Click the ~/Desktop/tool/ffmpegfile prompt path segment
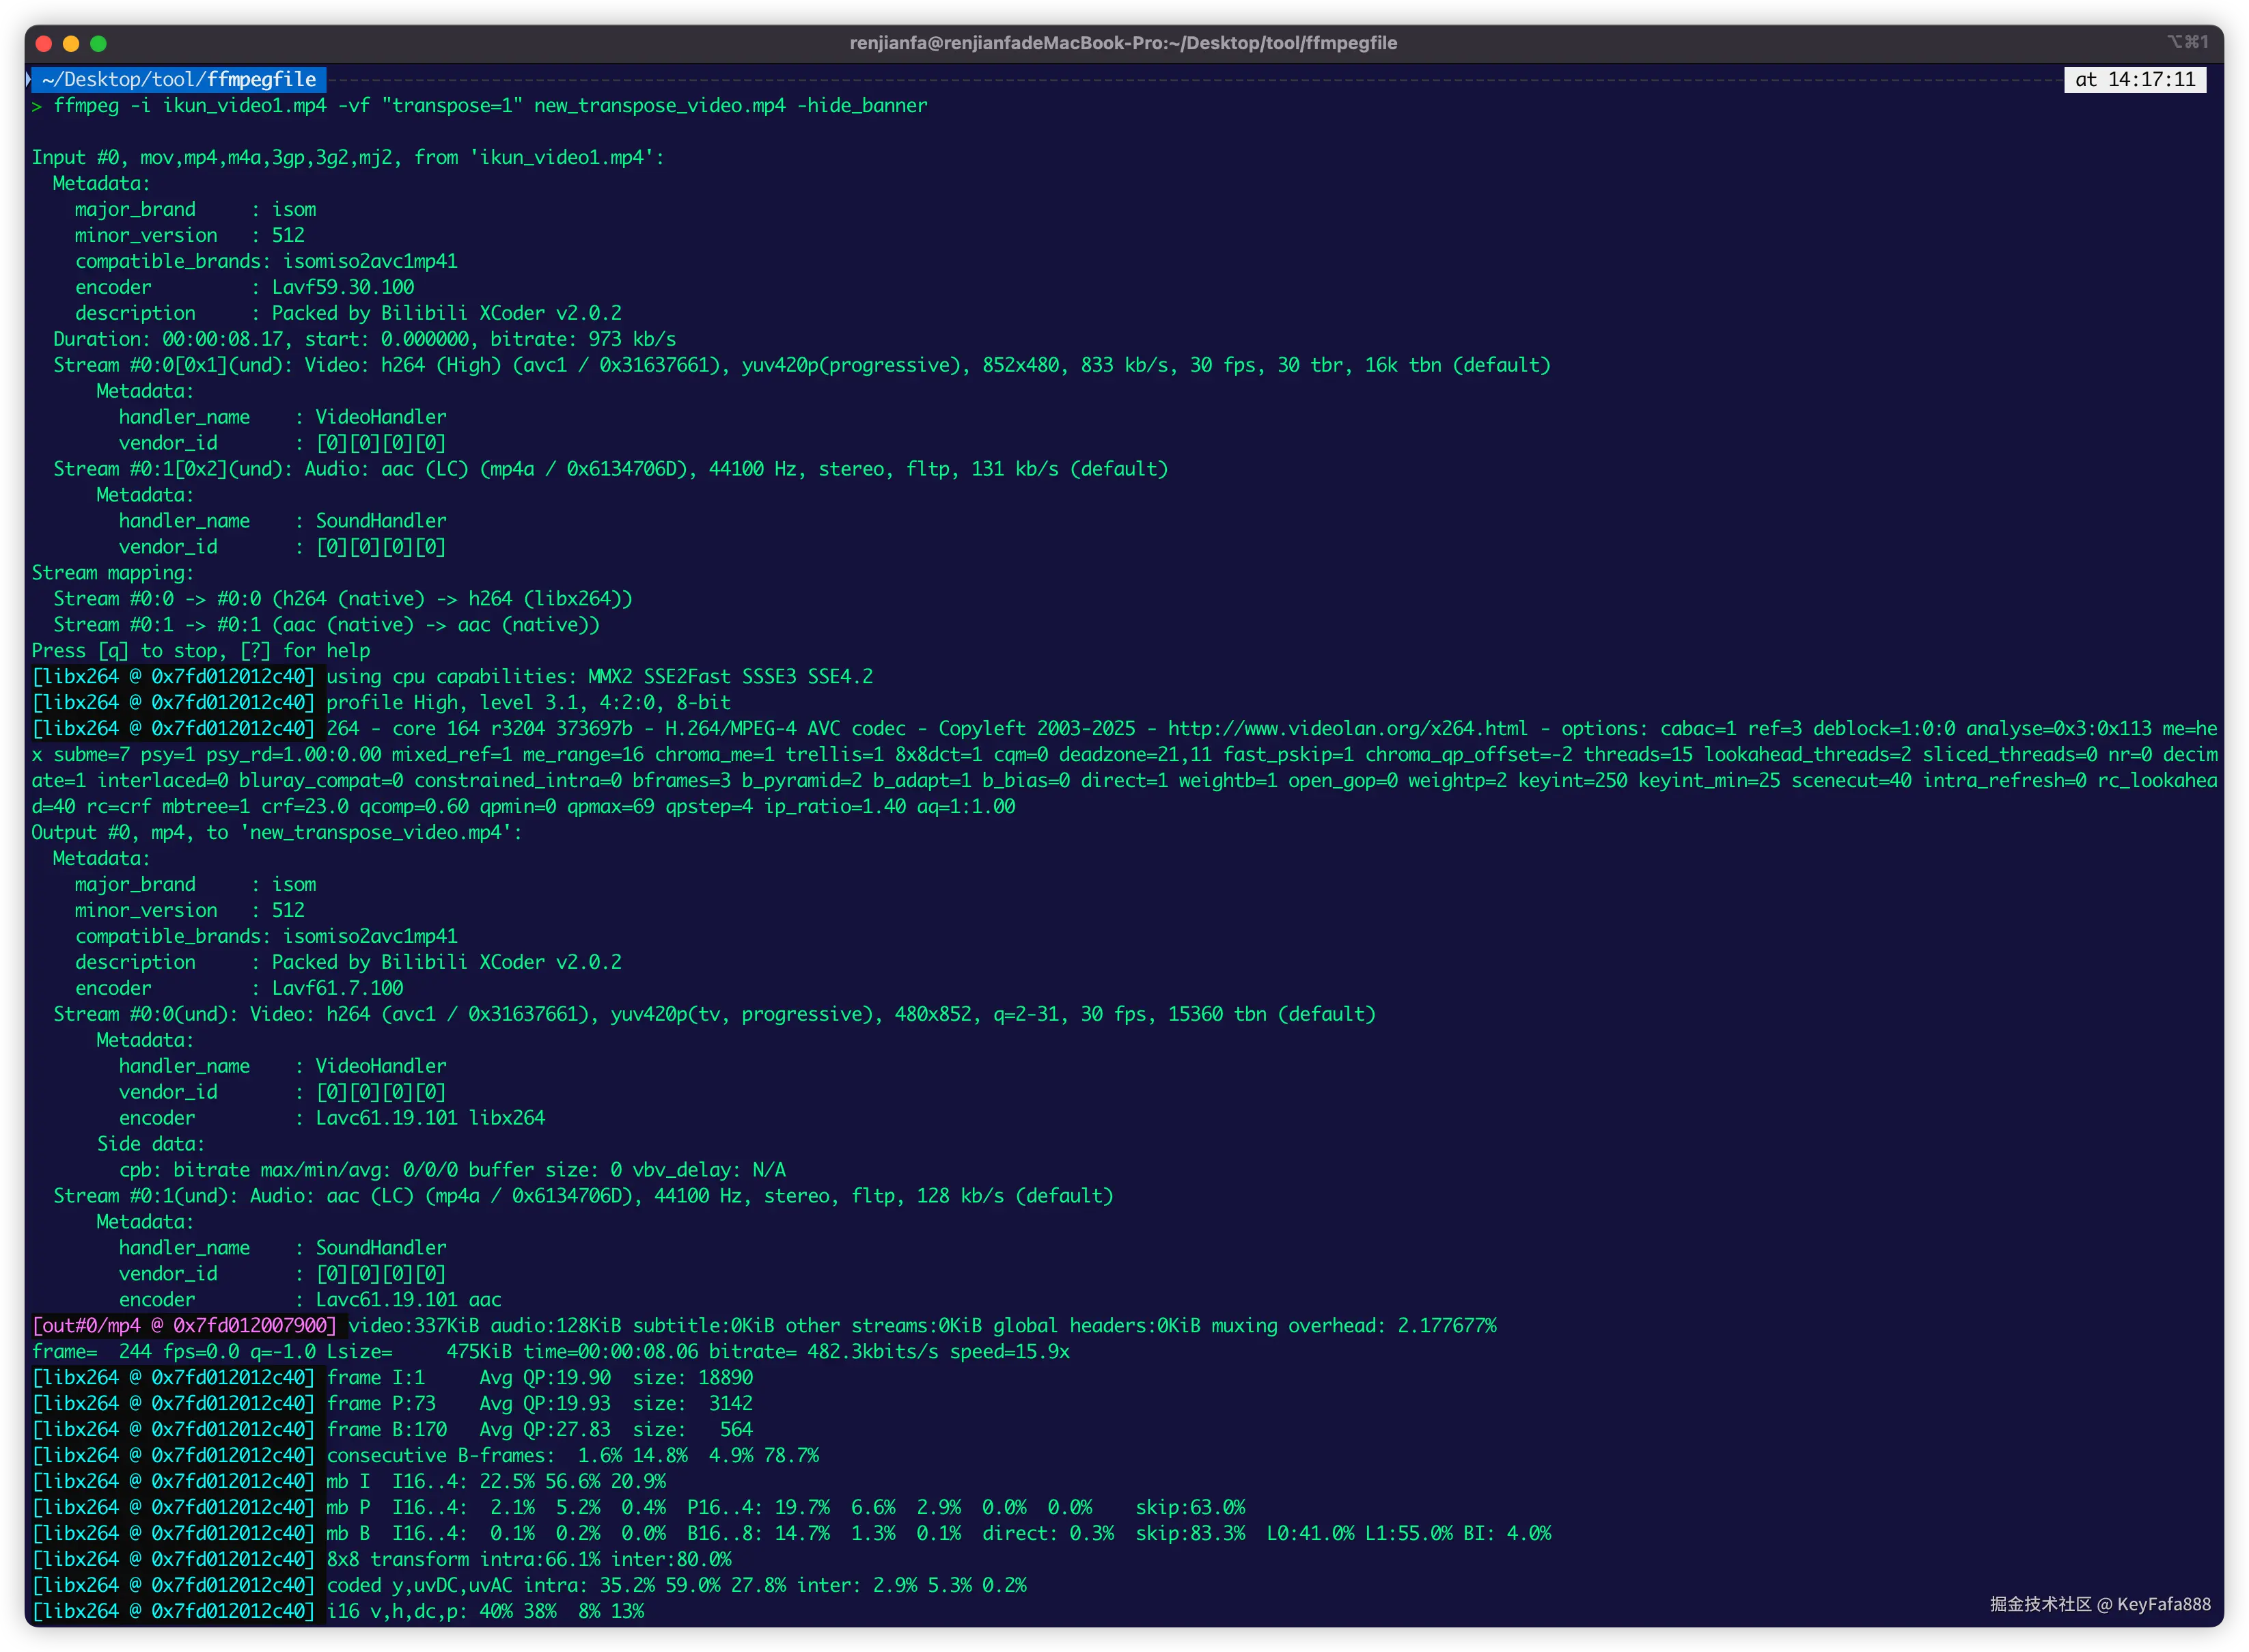2249x1652 pixels. click(x=179, y=79)
